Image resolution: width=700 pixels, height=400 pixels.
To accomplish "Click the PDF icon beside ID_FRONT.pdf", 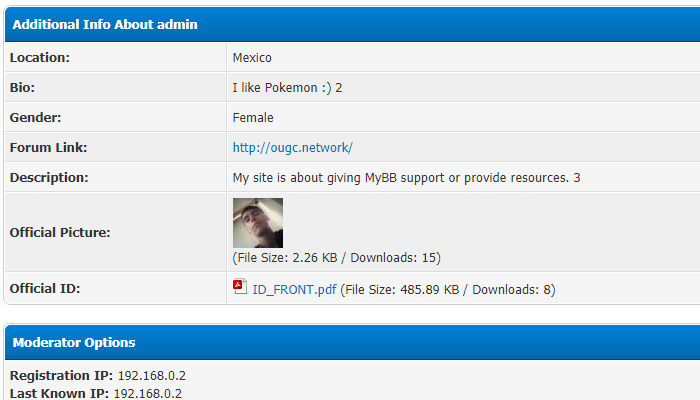I will [239, 288].
